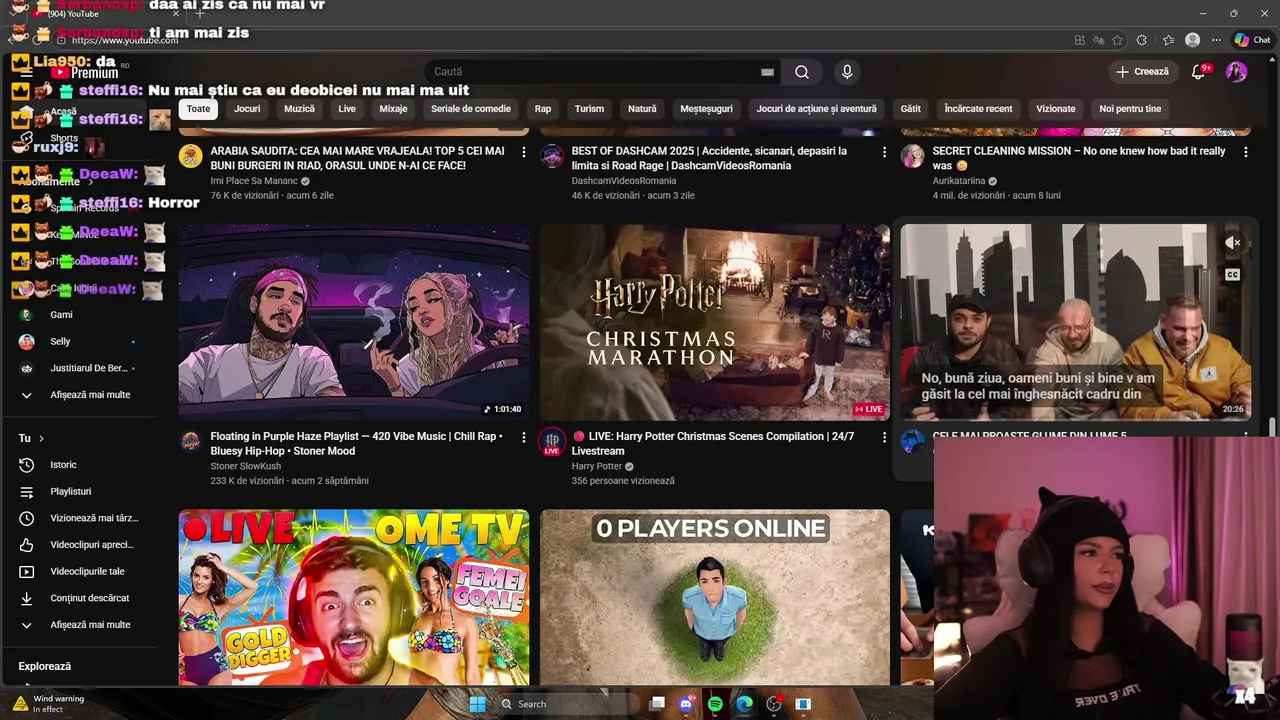Screen dimensions: 1280x720
Task: Open the Harry Potter Christmas Marathon thumbnail
Action: point(715,322)
